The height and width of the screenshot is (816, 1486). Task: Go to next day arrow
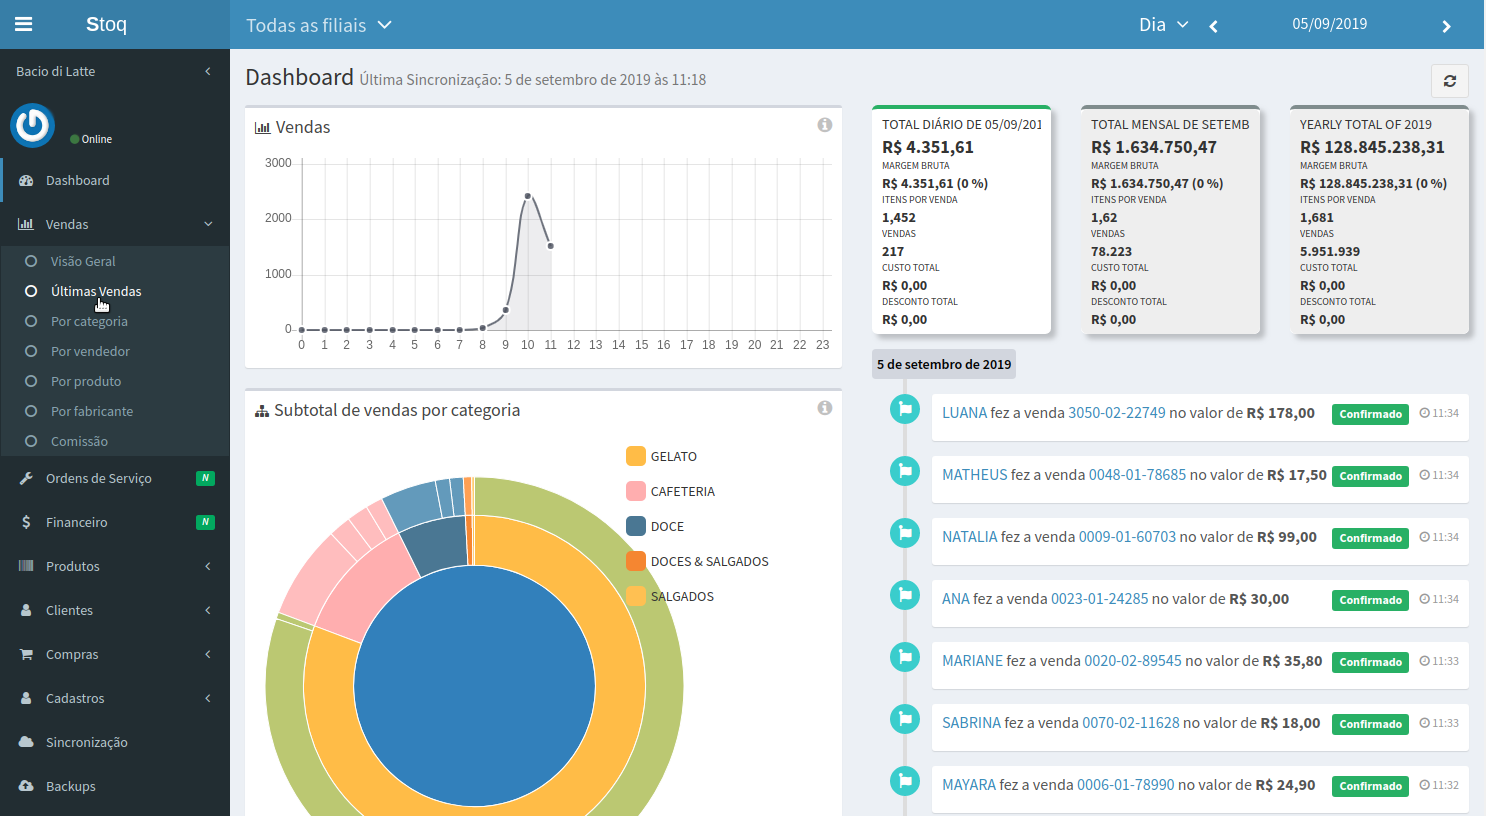(1446, 26)
